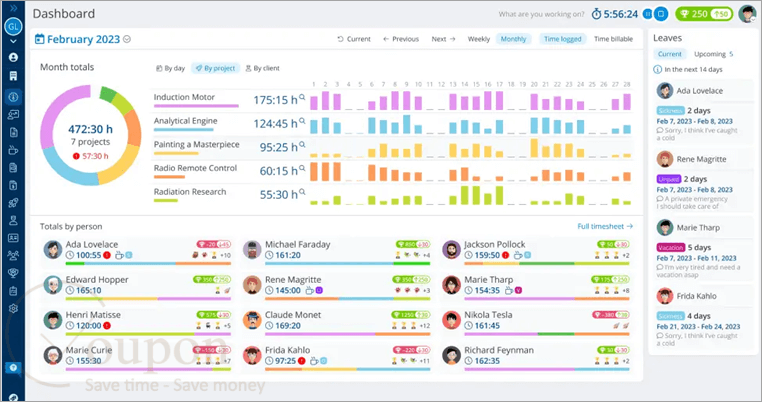Open the user avatar menu top right
The image size is (762, 402).
point(747,14)
